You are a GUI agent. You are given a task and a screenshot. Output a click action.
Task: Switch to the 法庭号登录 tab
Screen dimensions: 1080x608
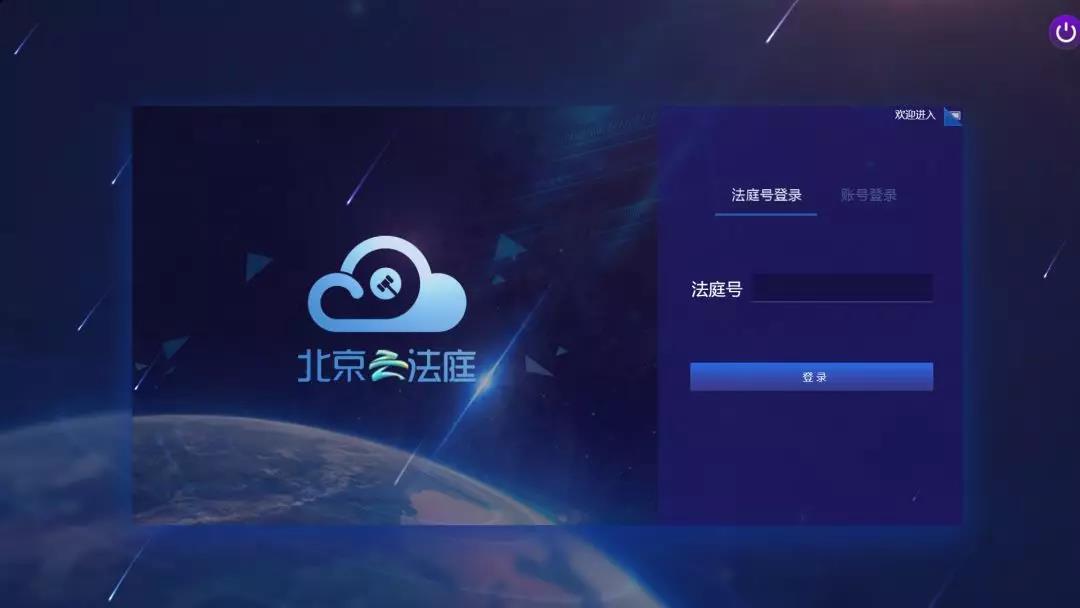766,196
